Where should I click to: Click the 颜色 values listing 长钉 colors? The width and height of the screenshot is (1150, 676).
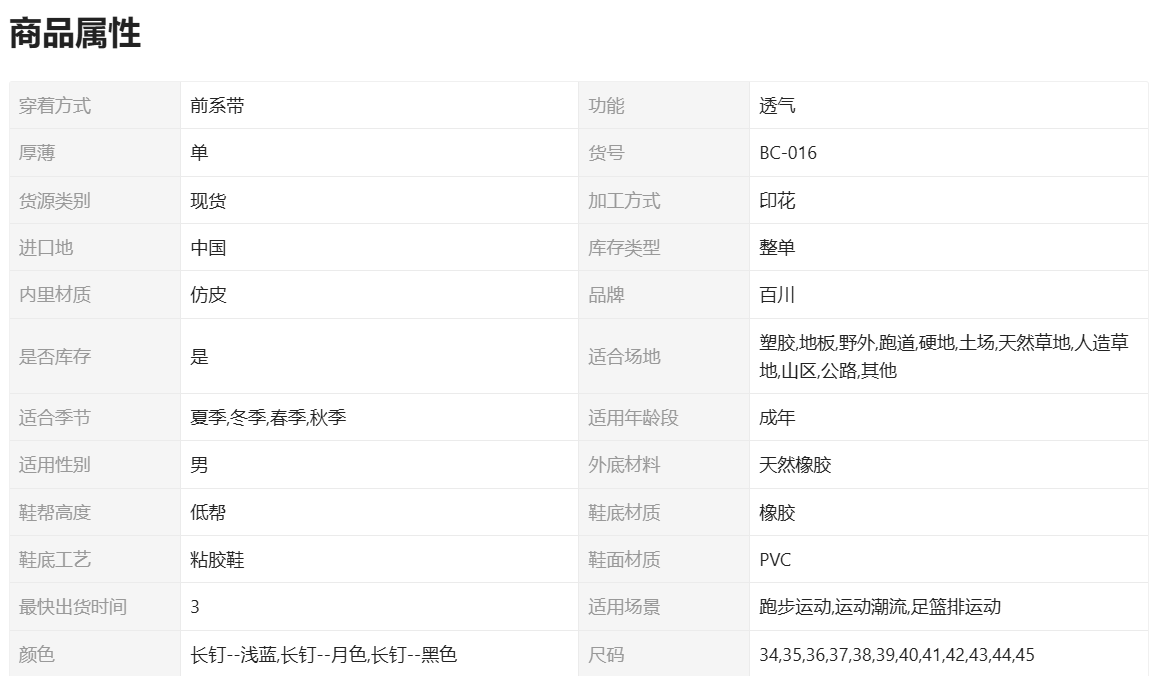coord(323,655)
